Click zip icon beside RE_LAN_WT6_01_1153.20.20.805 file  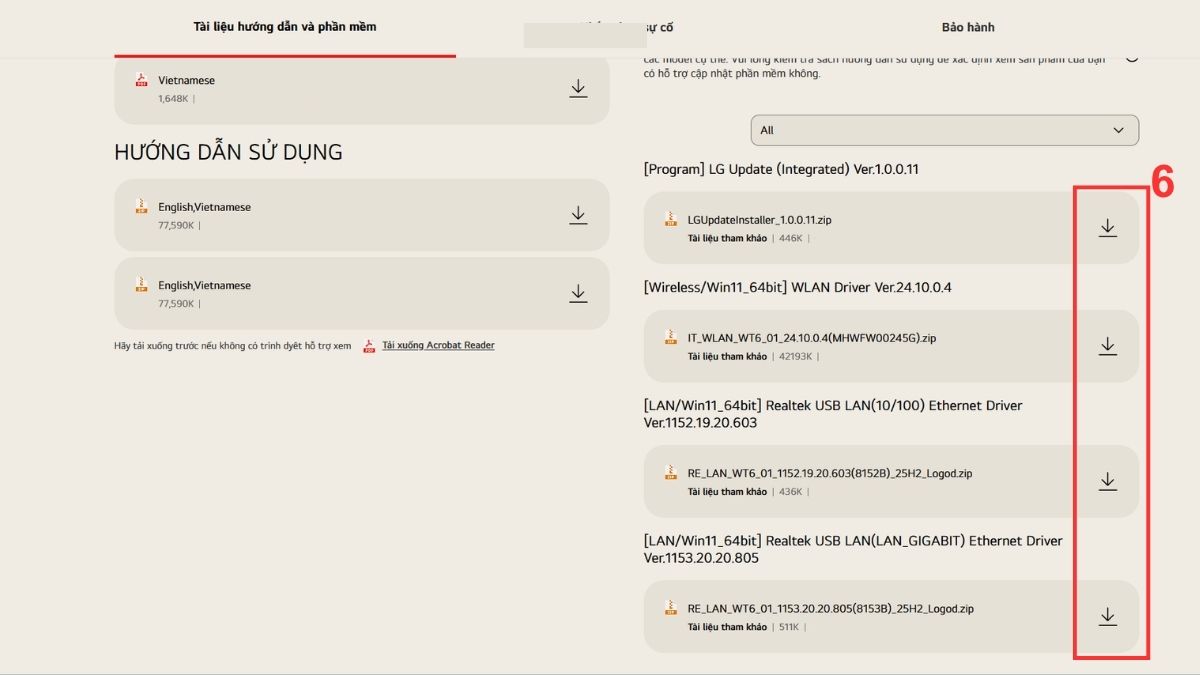pos(671,607)
